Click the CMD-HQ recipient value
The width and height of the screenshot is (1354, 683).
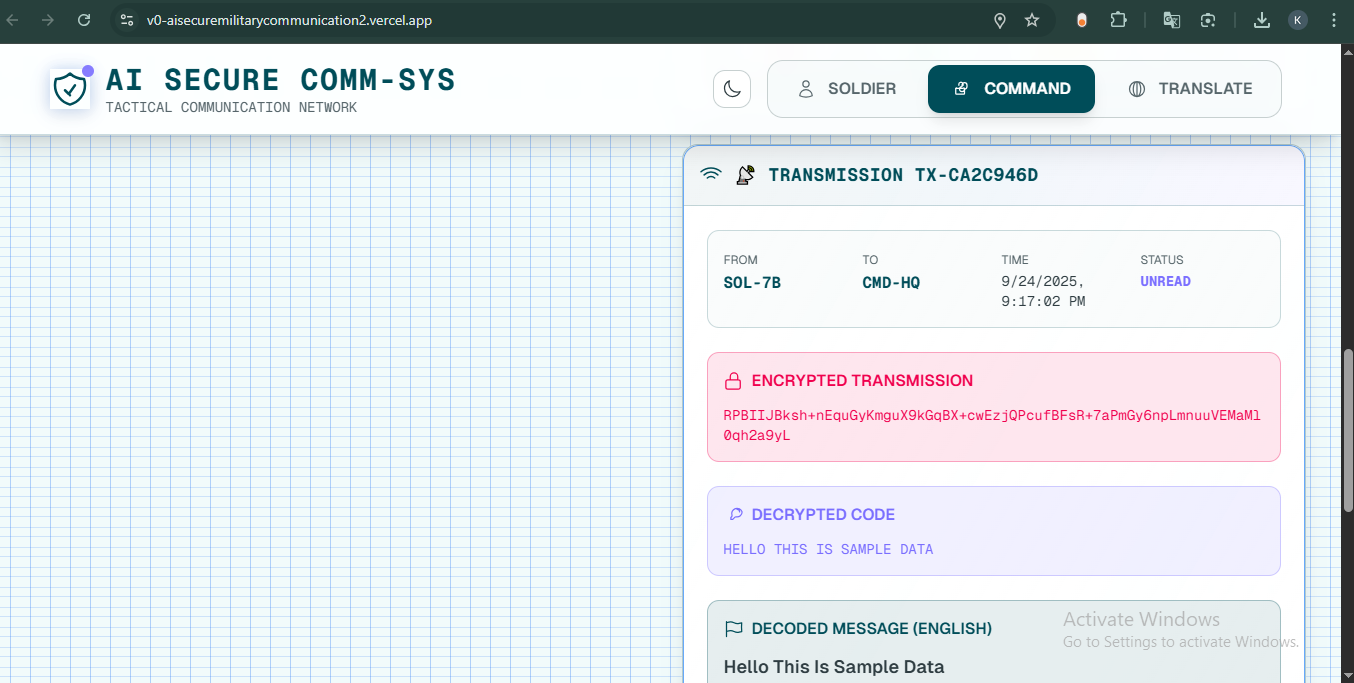pyautogui.click(x=891, y=283)
